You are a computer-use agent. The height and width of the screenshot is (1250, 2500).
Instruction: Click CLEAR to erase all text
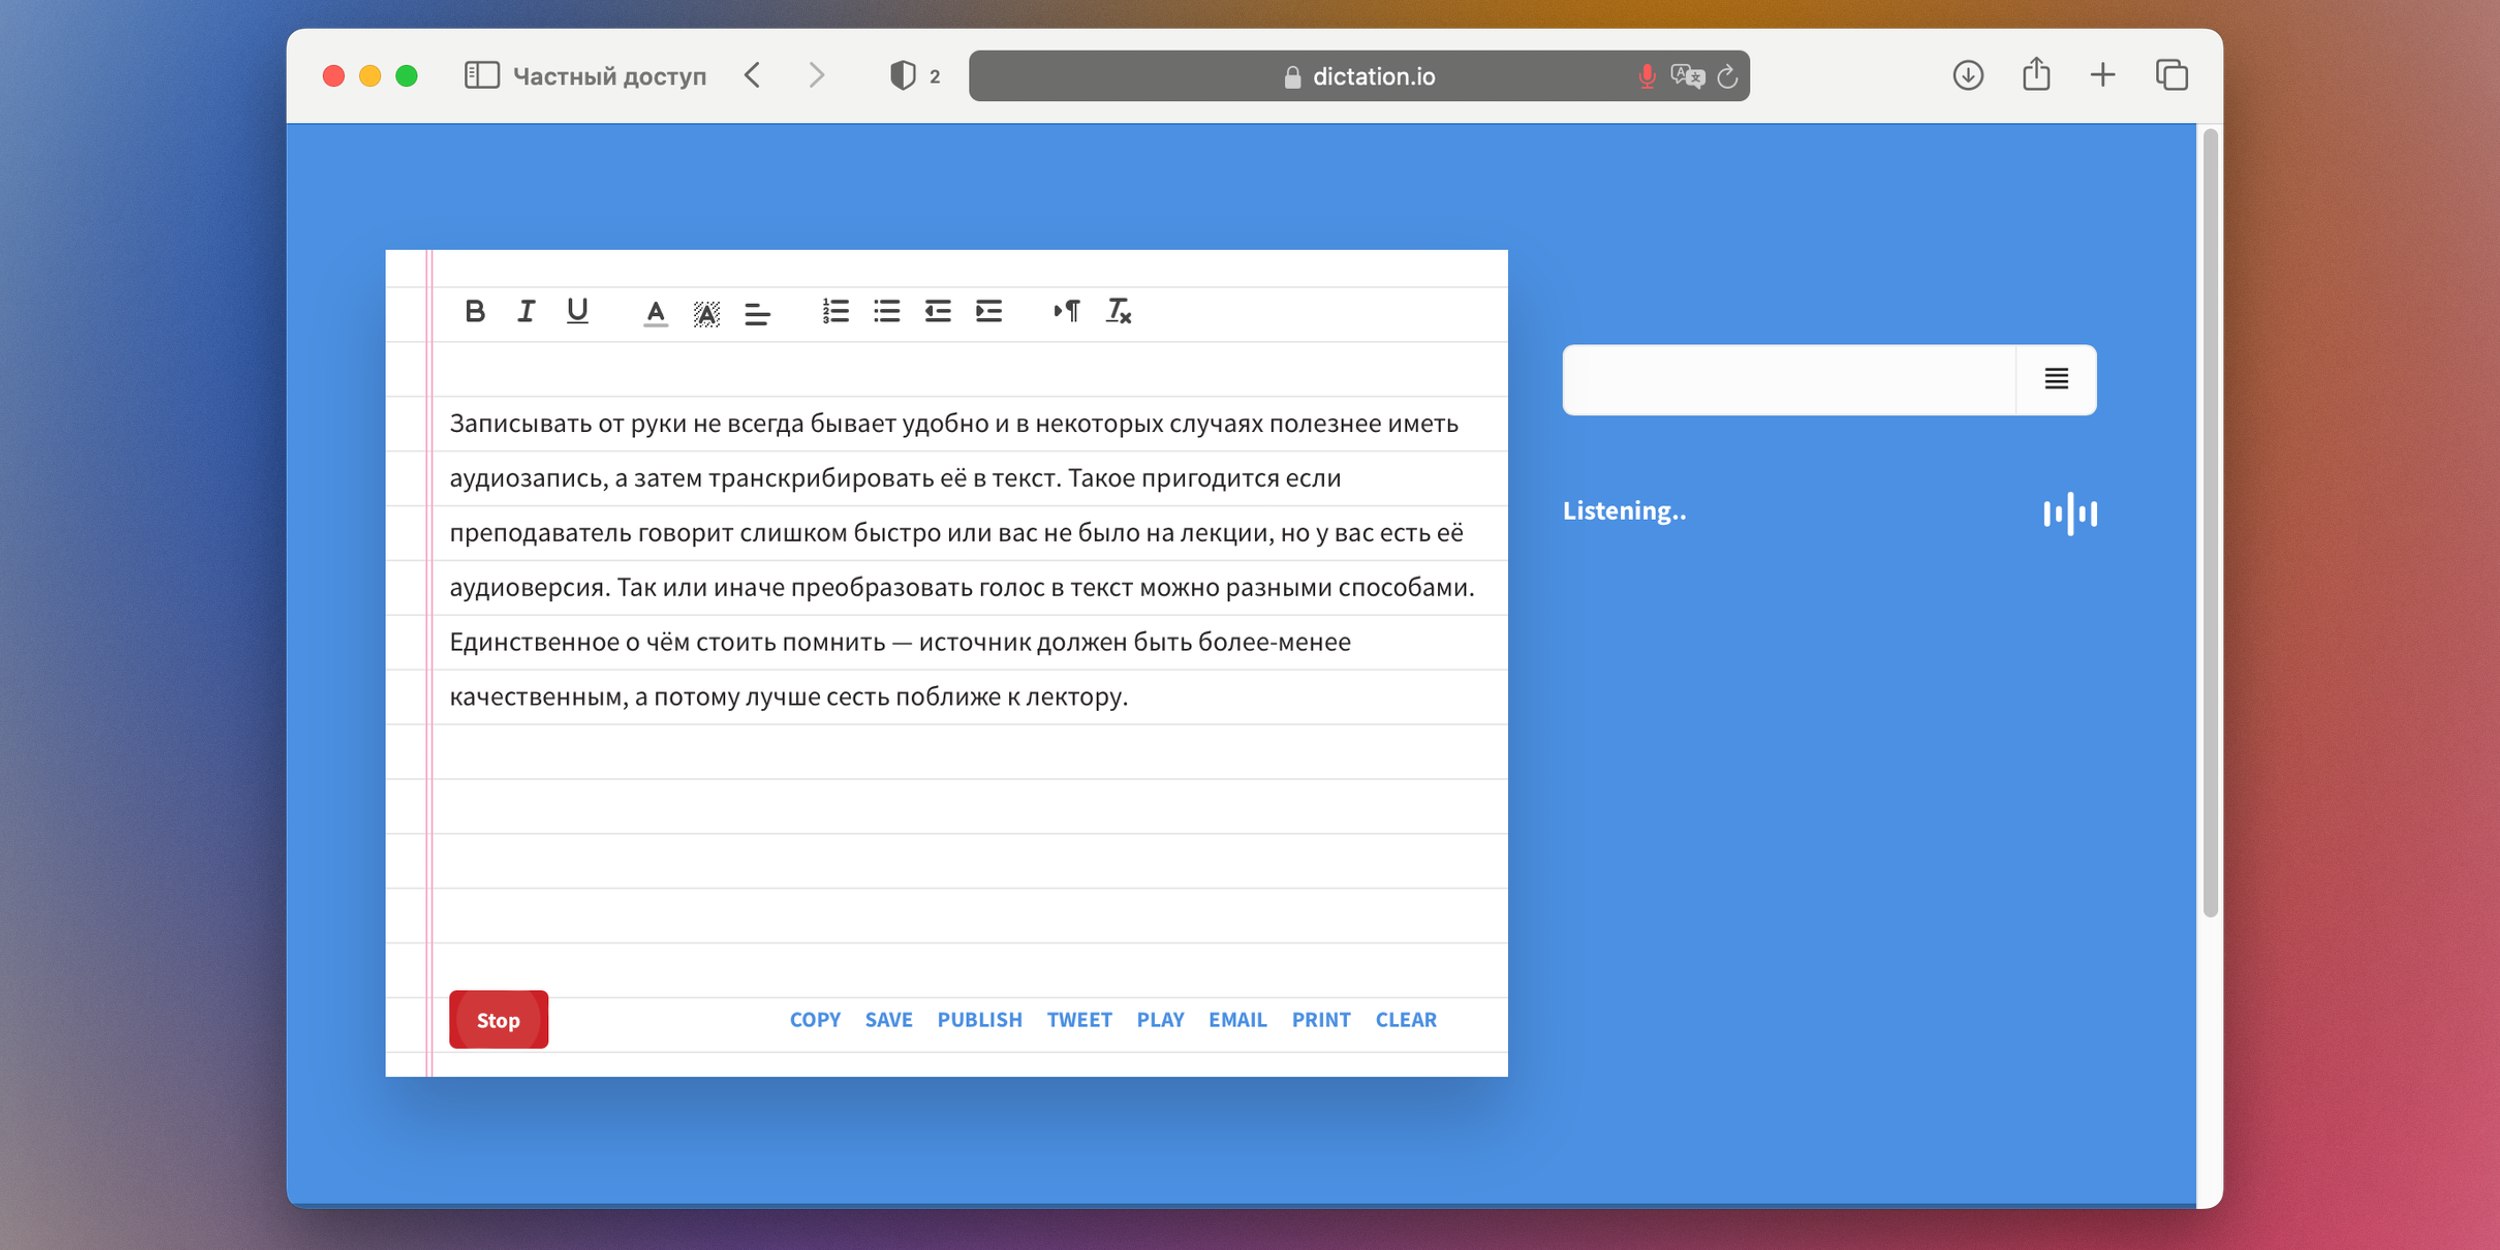tap(1406, 1019)
